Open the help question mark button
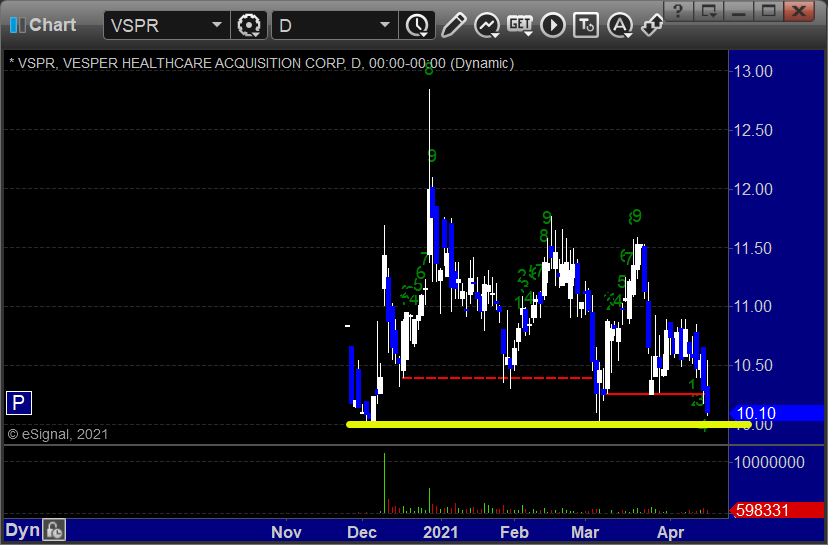This screenshot has height=545, width=828. pyautogui.click(x=679, y=11)
